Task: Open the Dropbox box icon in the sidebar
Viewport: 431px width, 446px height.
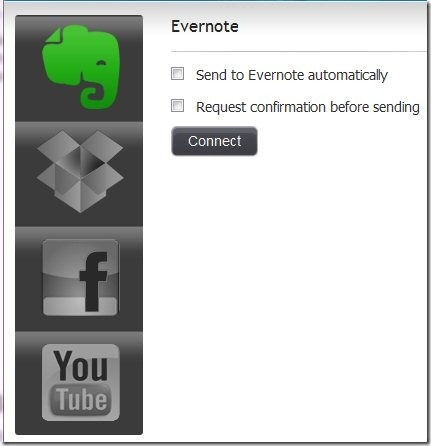Action: (x=80, y=171)
